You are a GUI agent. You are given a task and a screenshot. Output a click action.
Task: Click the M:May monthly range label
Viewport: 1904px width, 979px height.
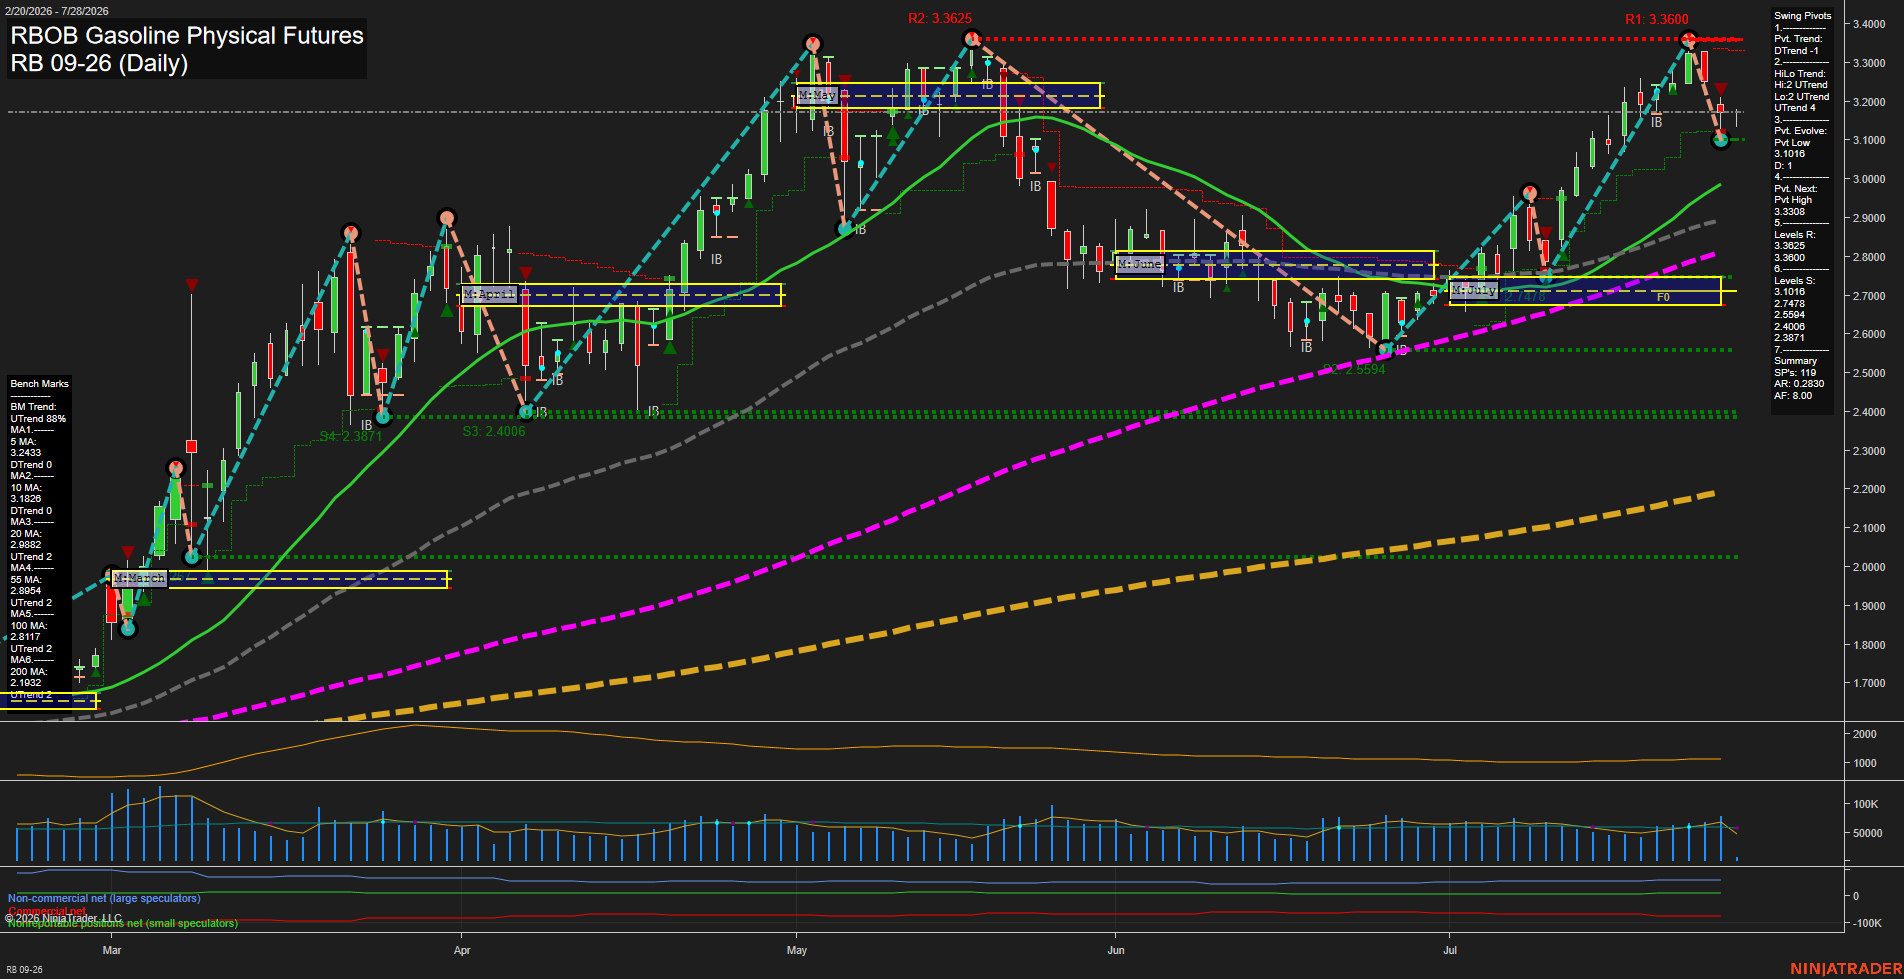817,95
